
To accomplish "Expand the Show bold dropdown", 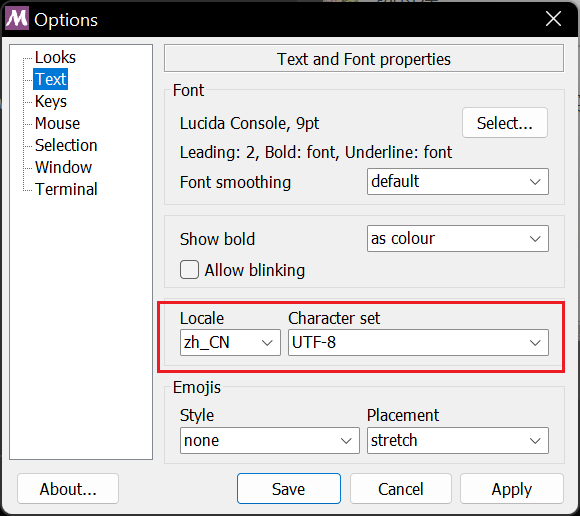I will pos(458,239).
